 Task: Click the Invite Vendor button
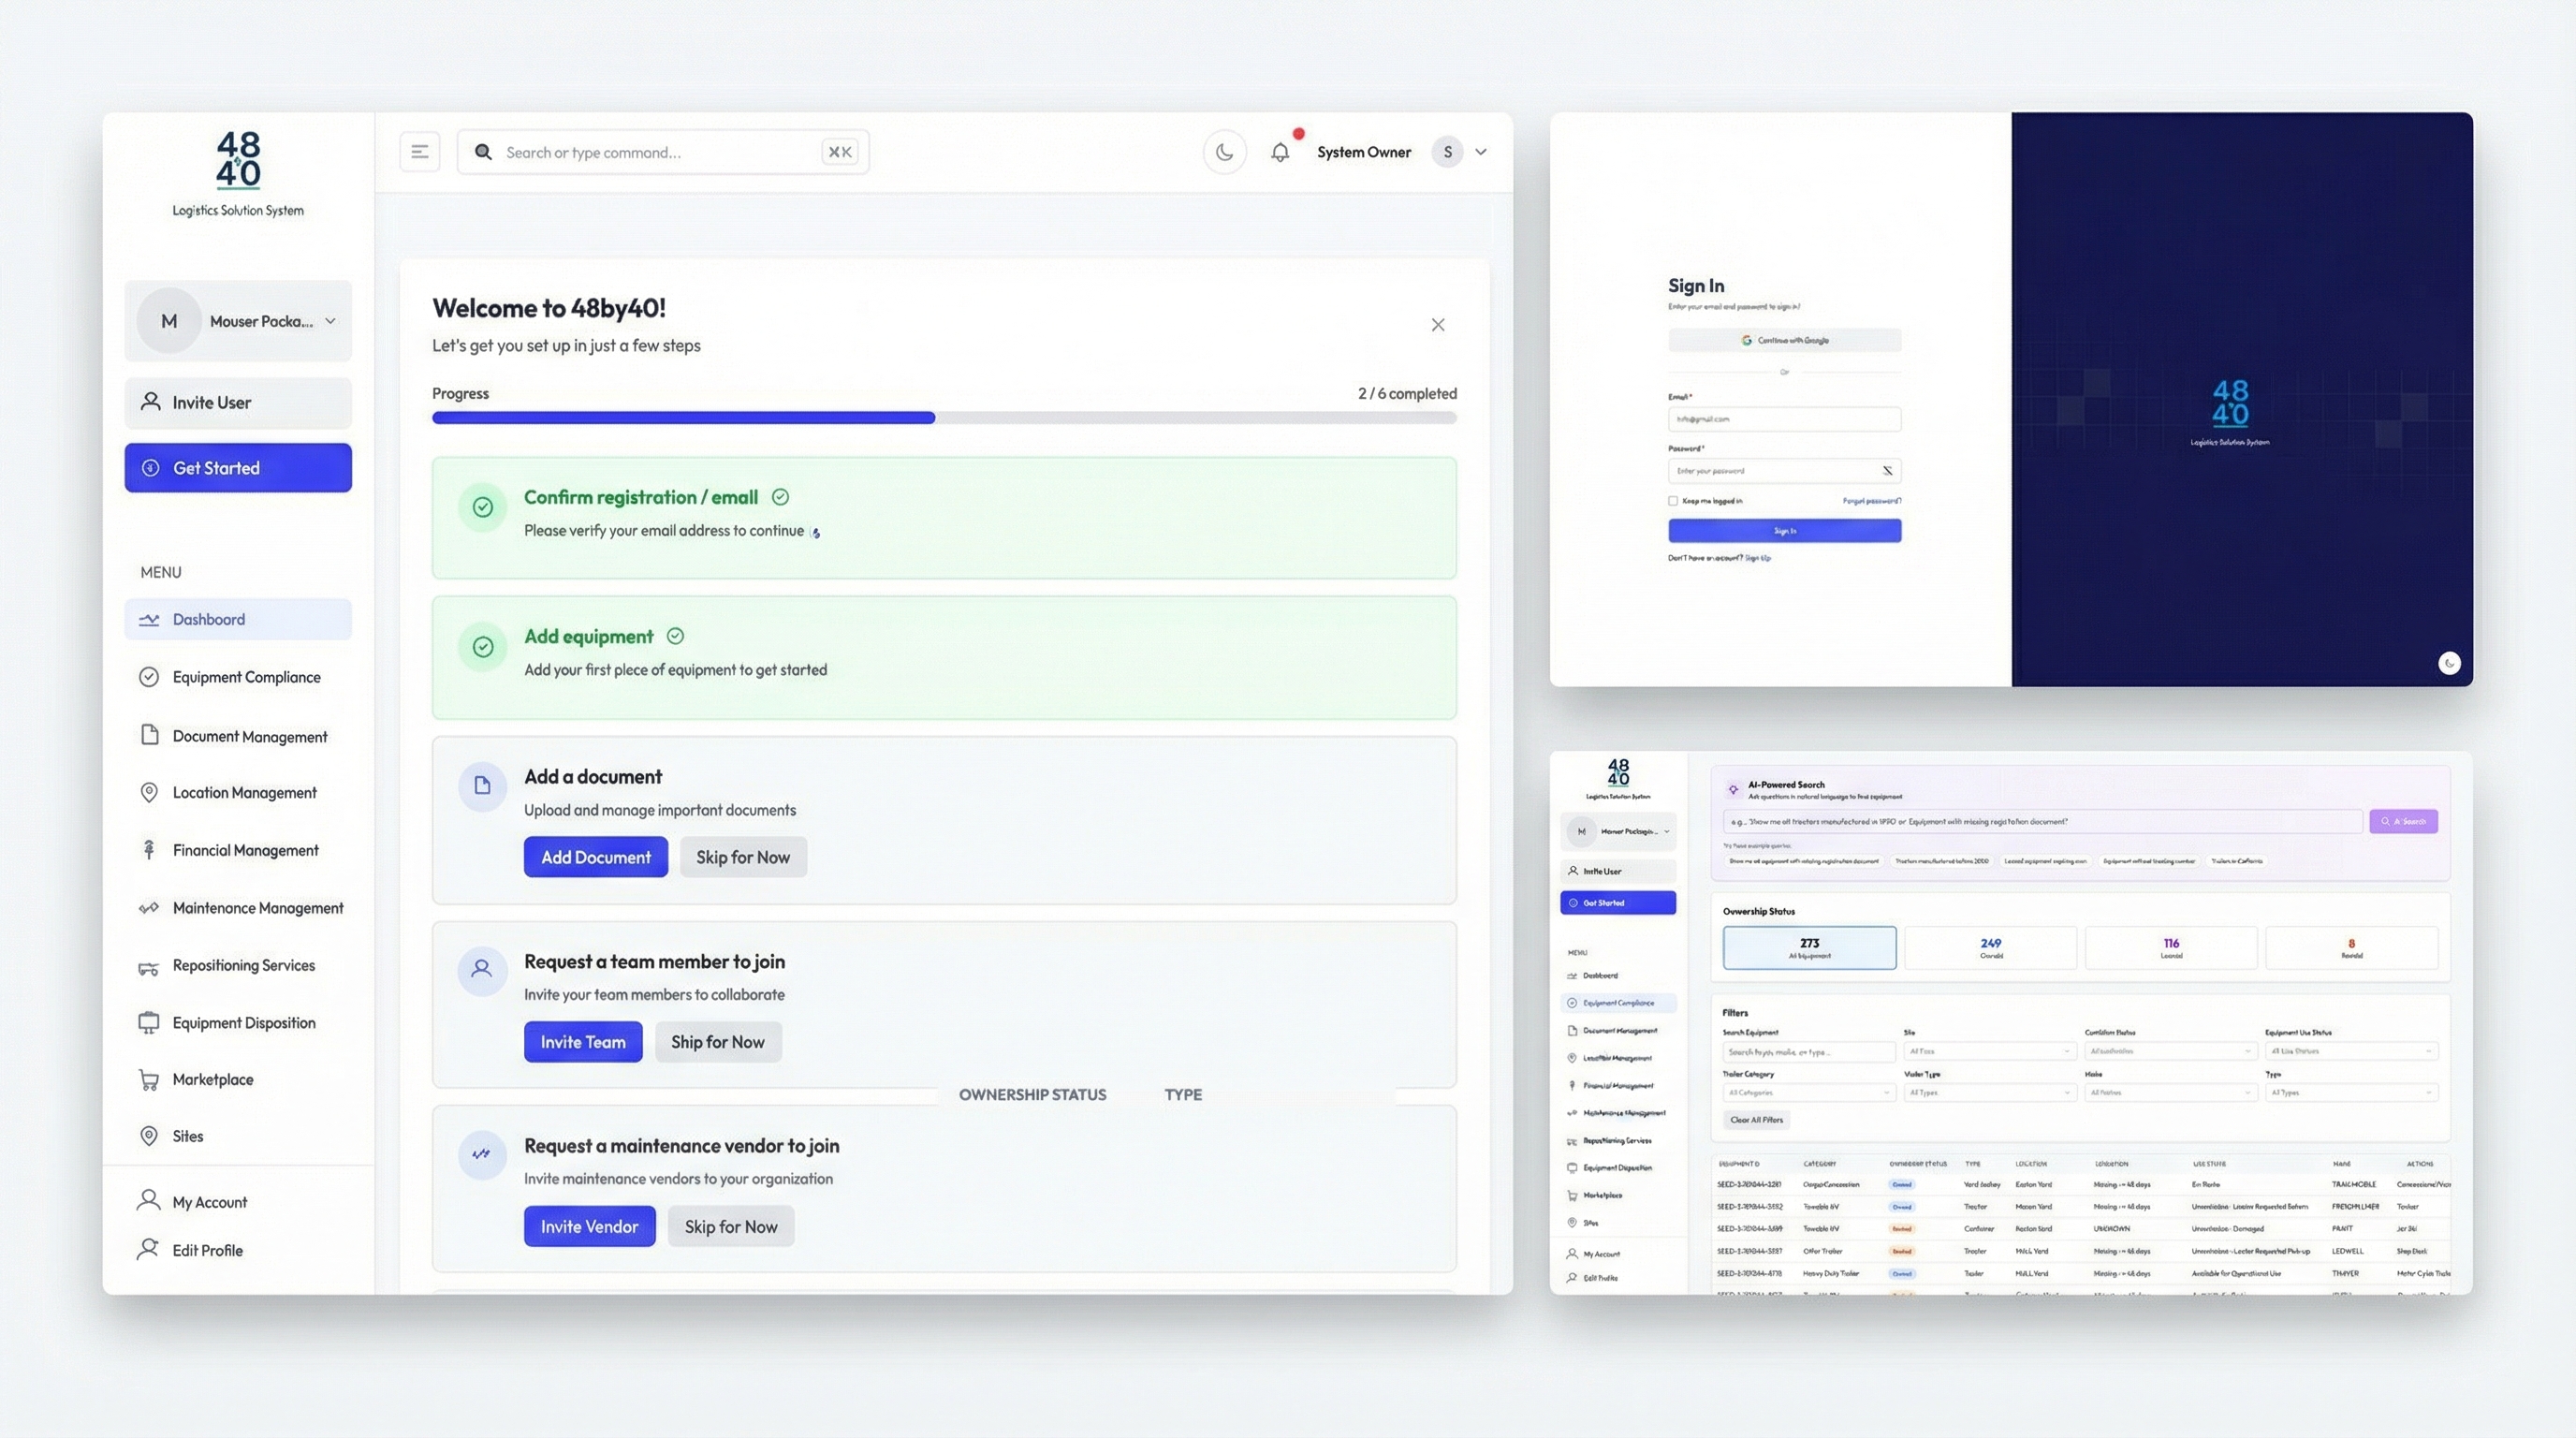[589, 1227]
